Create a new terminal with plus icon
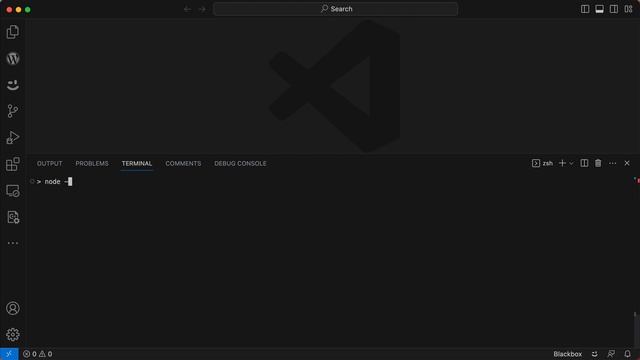 pyautogui.click(x=562, y=163)
